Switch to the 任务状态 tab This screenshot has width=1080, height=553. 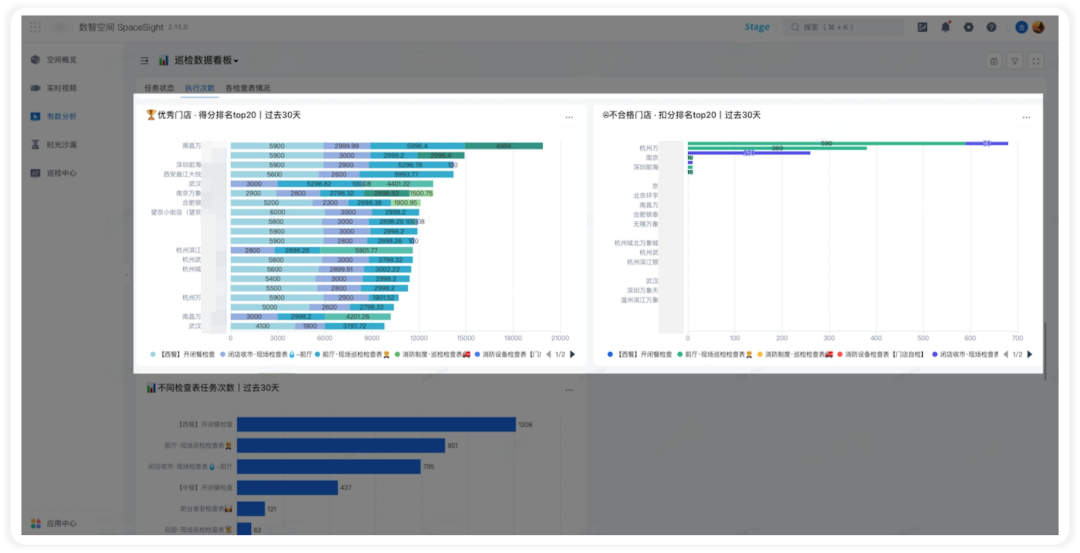(159, 88)
